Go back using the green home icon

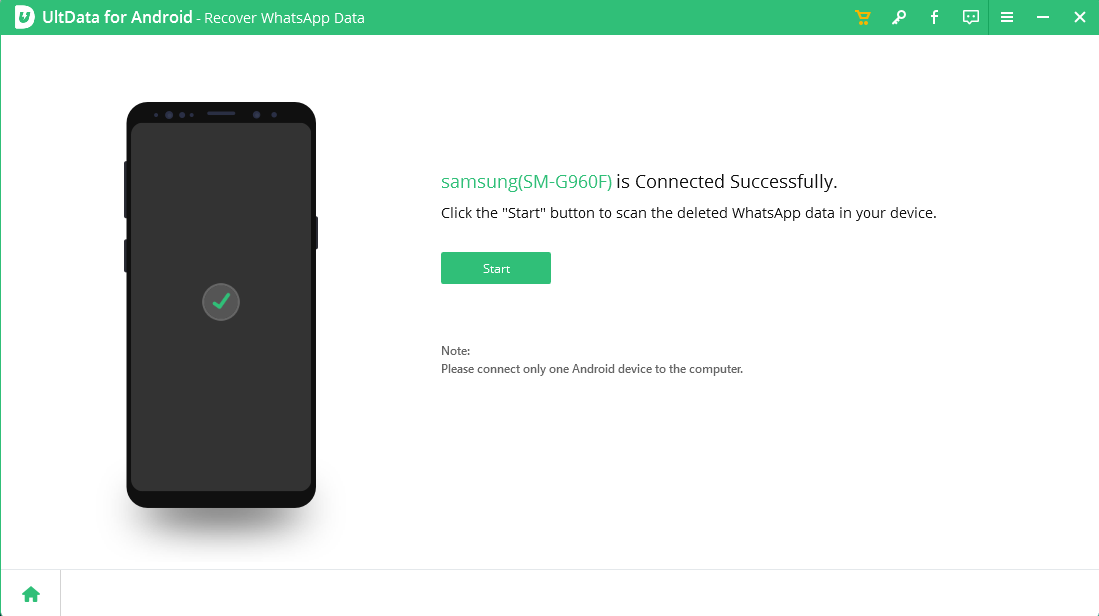click(x=31, y=594)
